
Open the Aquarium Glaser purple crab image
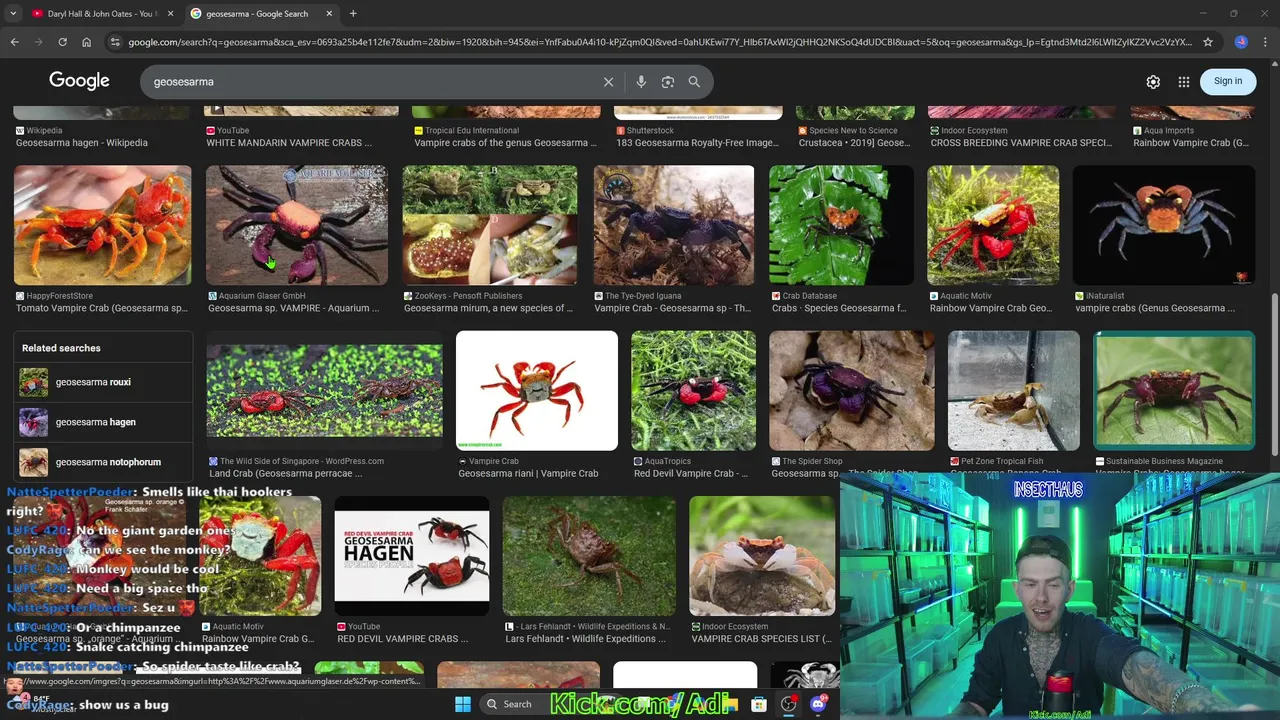coord(297,225)
